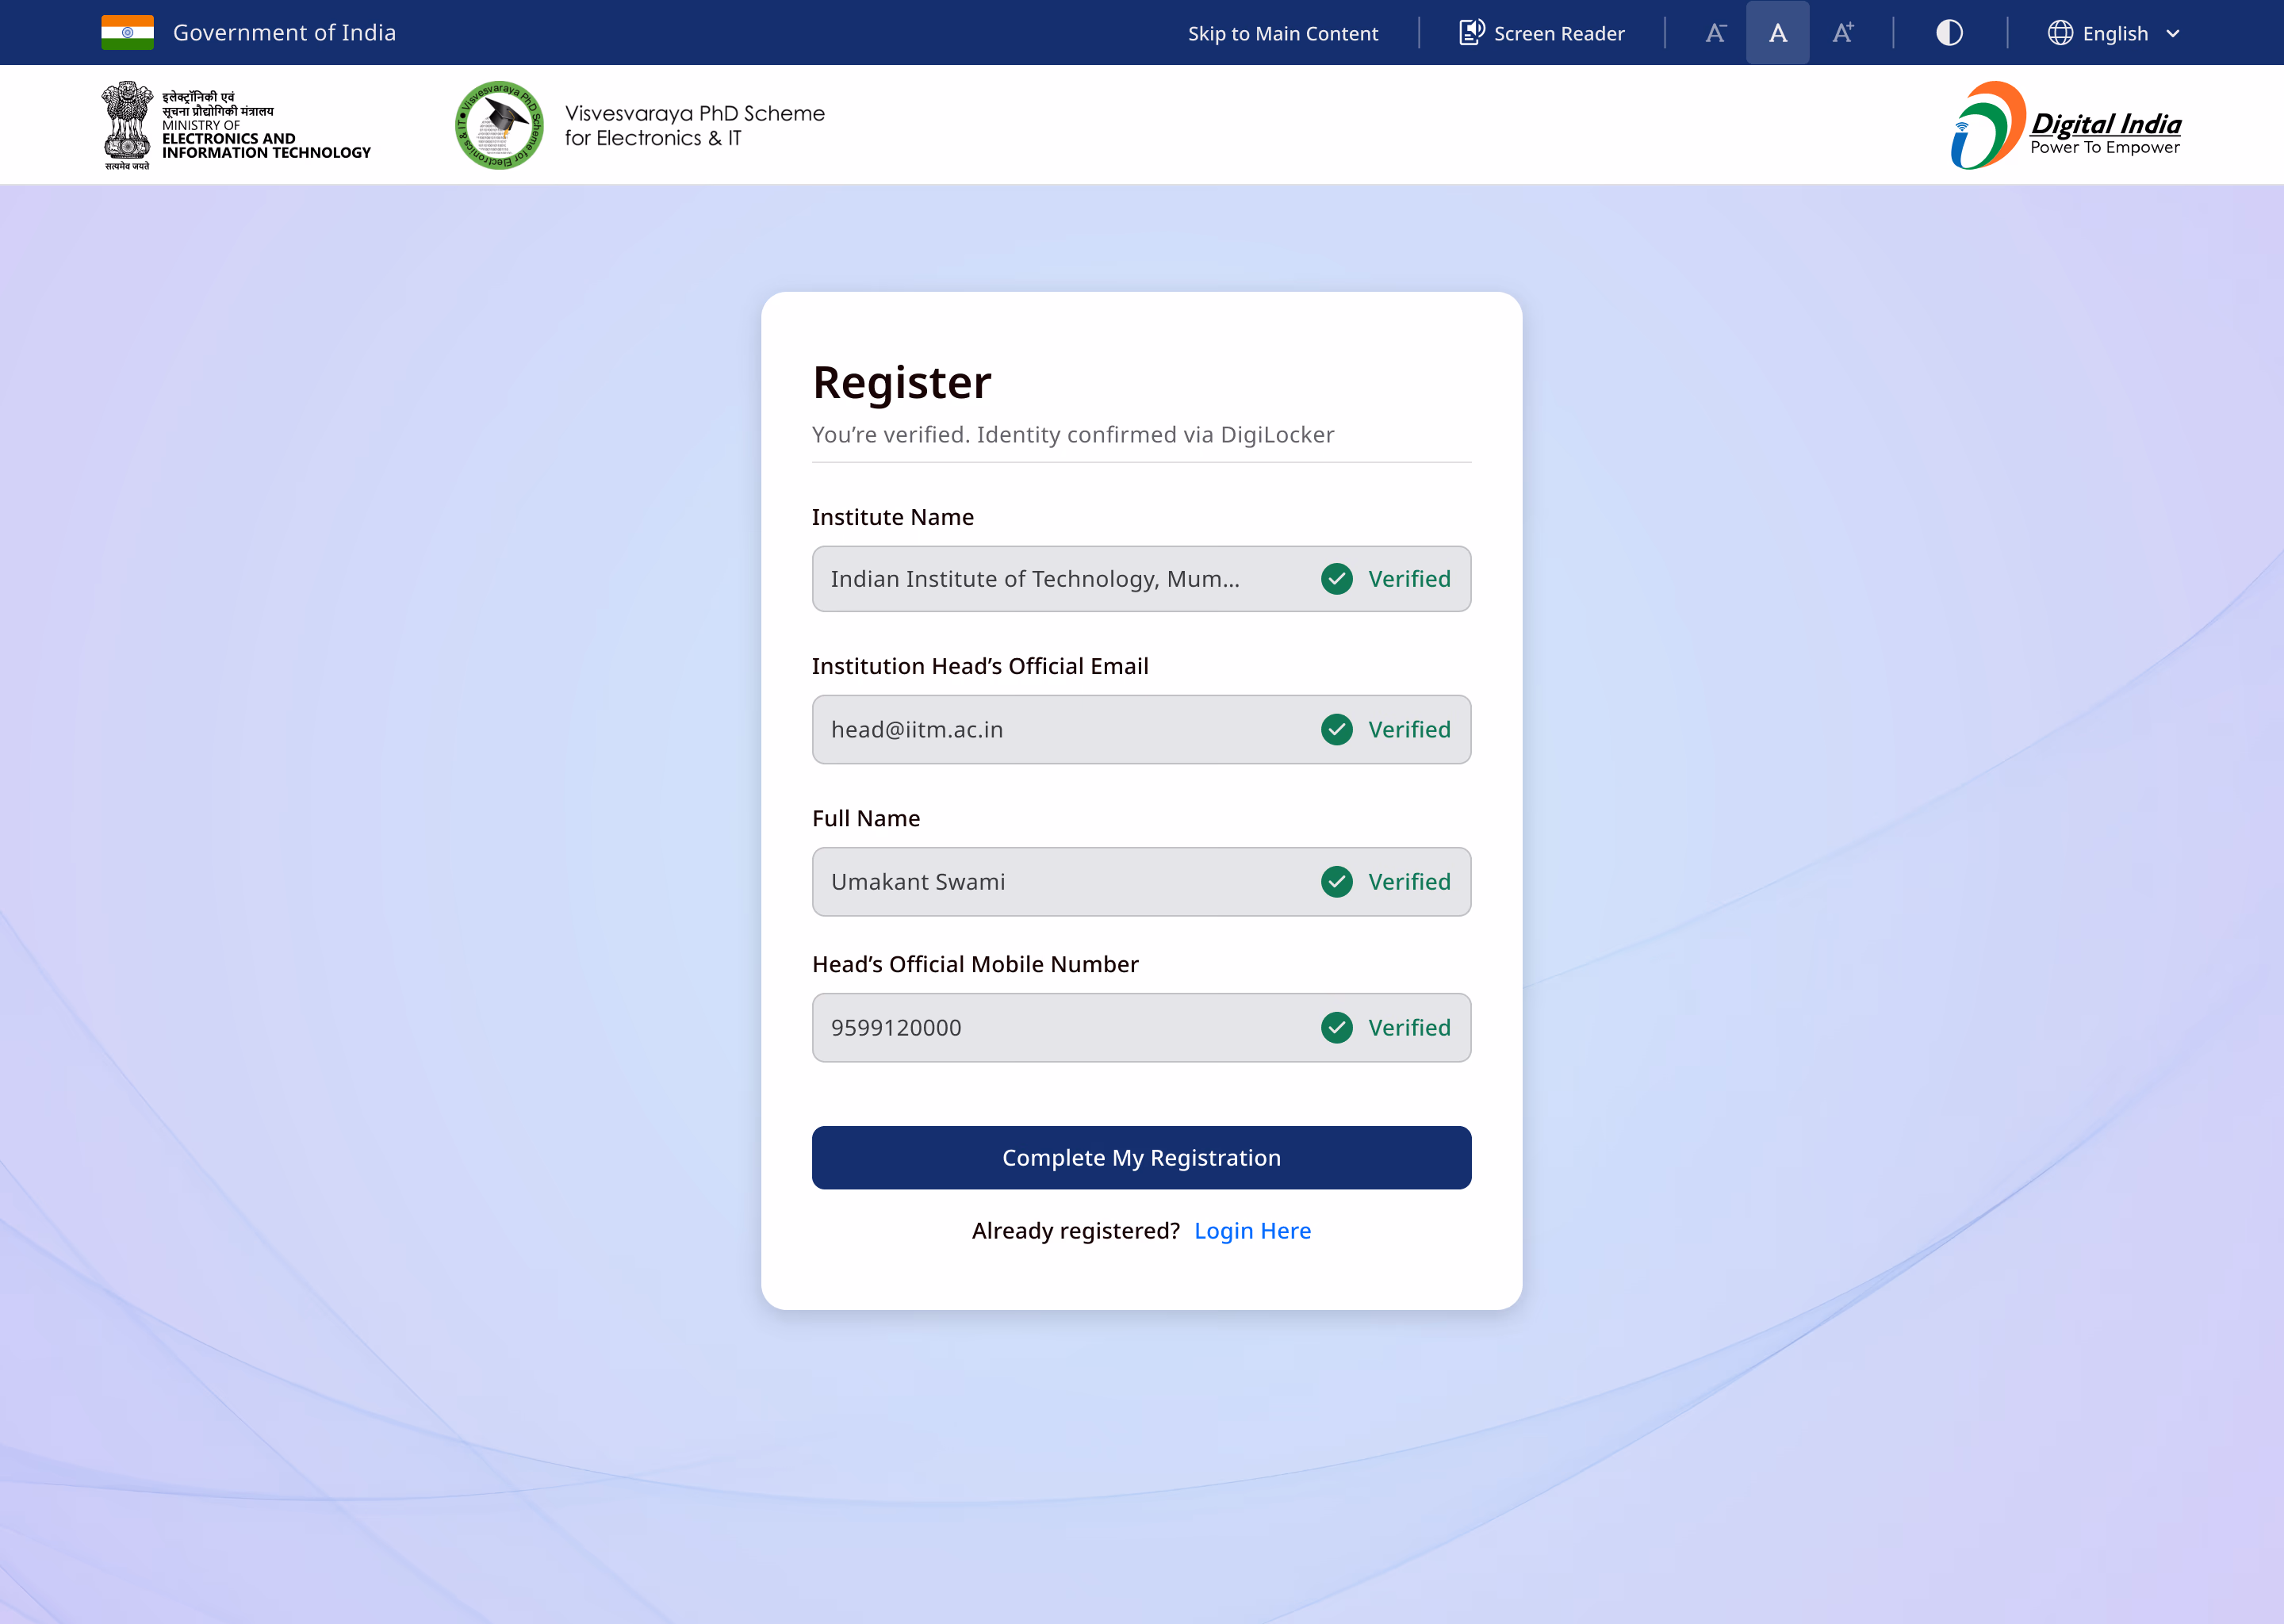Click the Head's Official Mobile Number label
The image size is (2284, 1624).
coord(975,964)
